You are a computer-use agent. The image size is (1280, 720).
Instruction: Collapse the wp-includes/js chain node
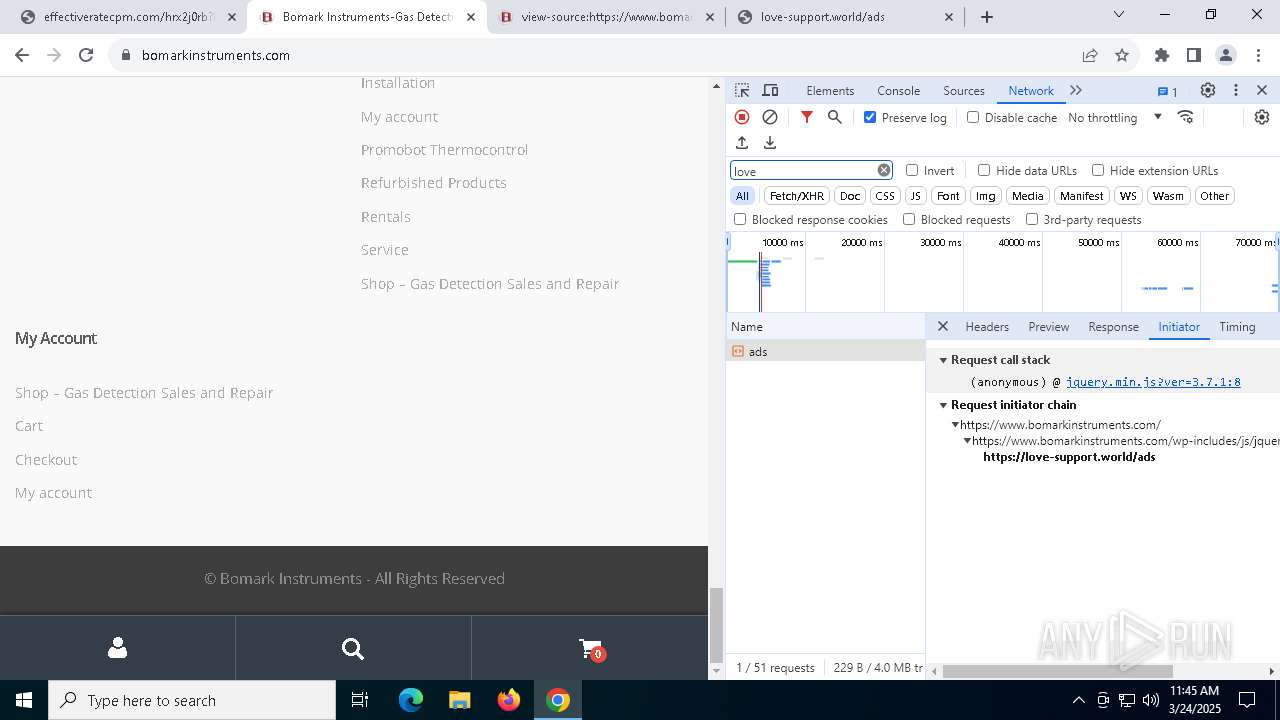click(x=967, y=441)
